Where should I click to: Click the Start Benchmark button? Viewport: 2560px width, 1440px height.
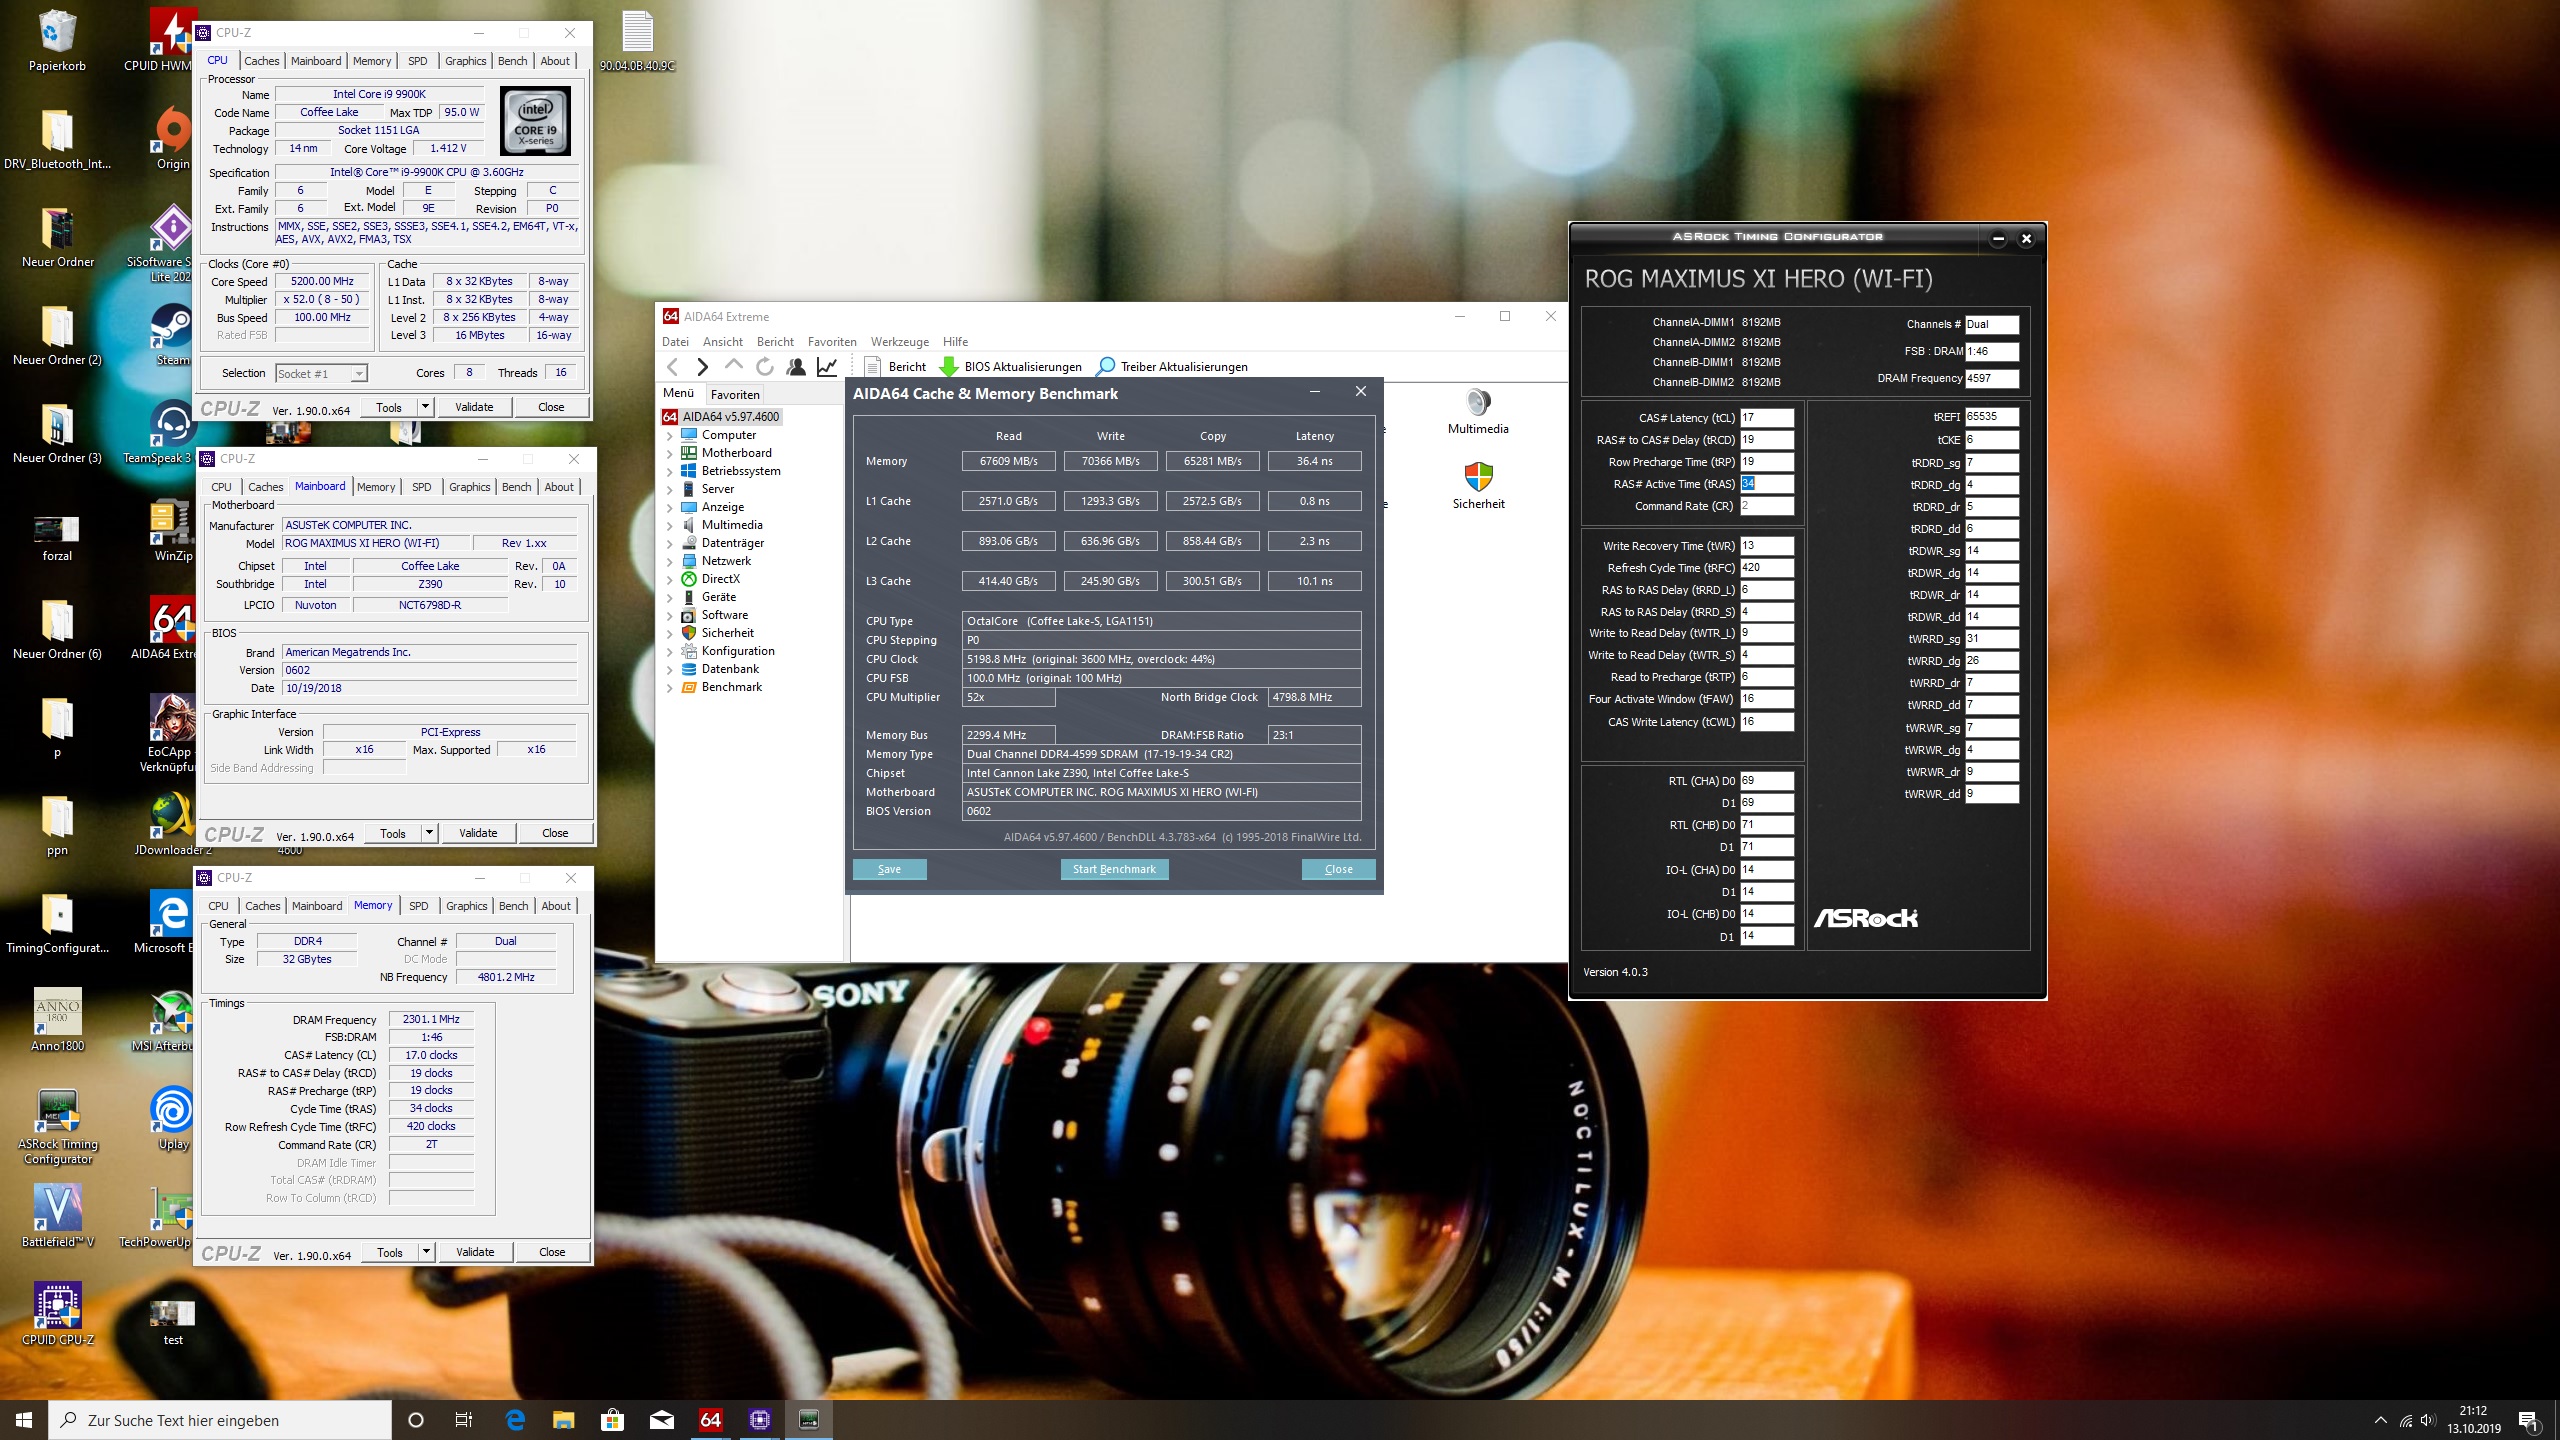[1113, 869]
